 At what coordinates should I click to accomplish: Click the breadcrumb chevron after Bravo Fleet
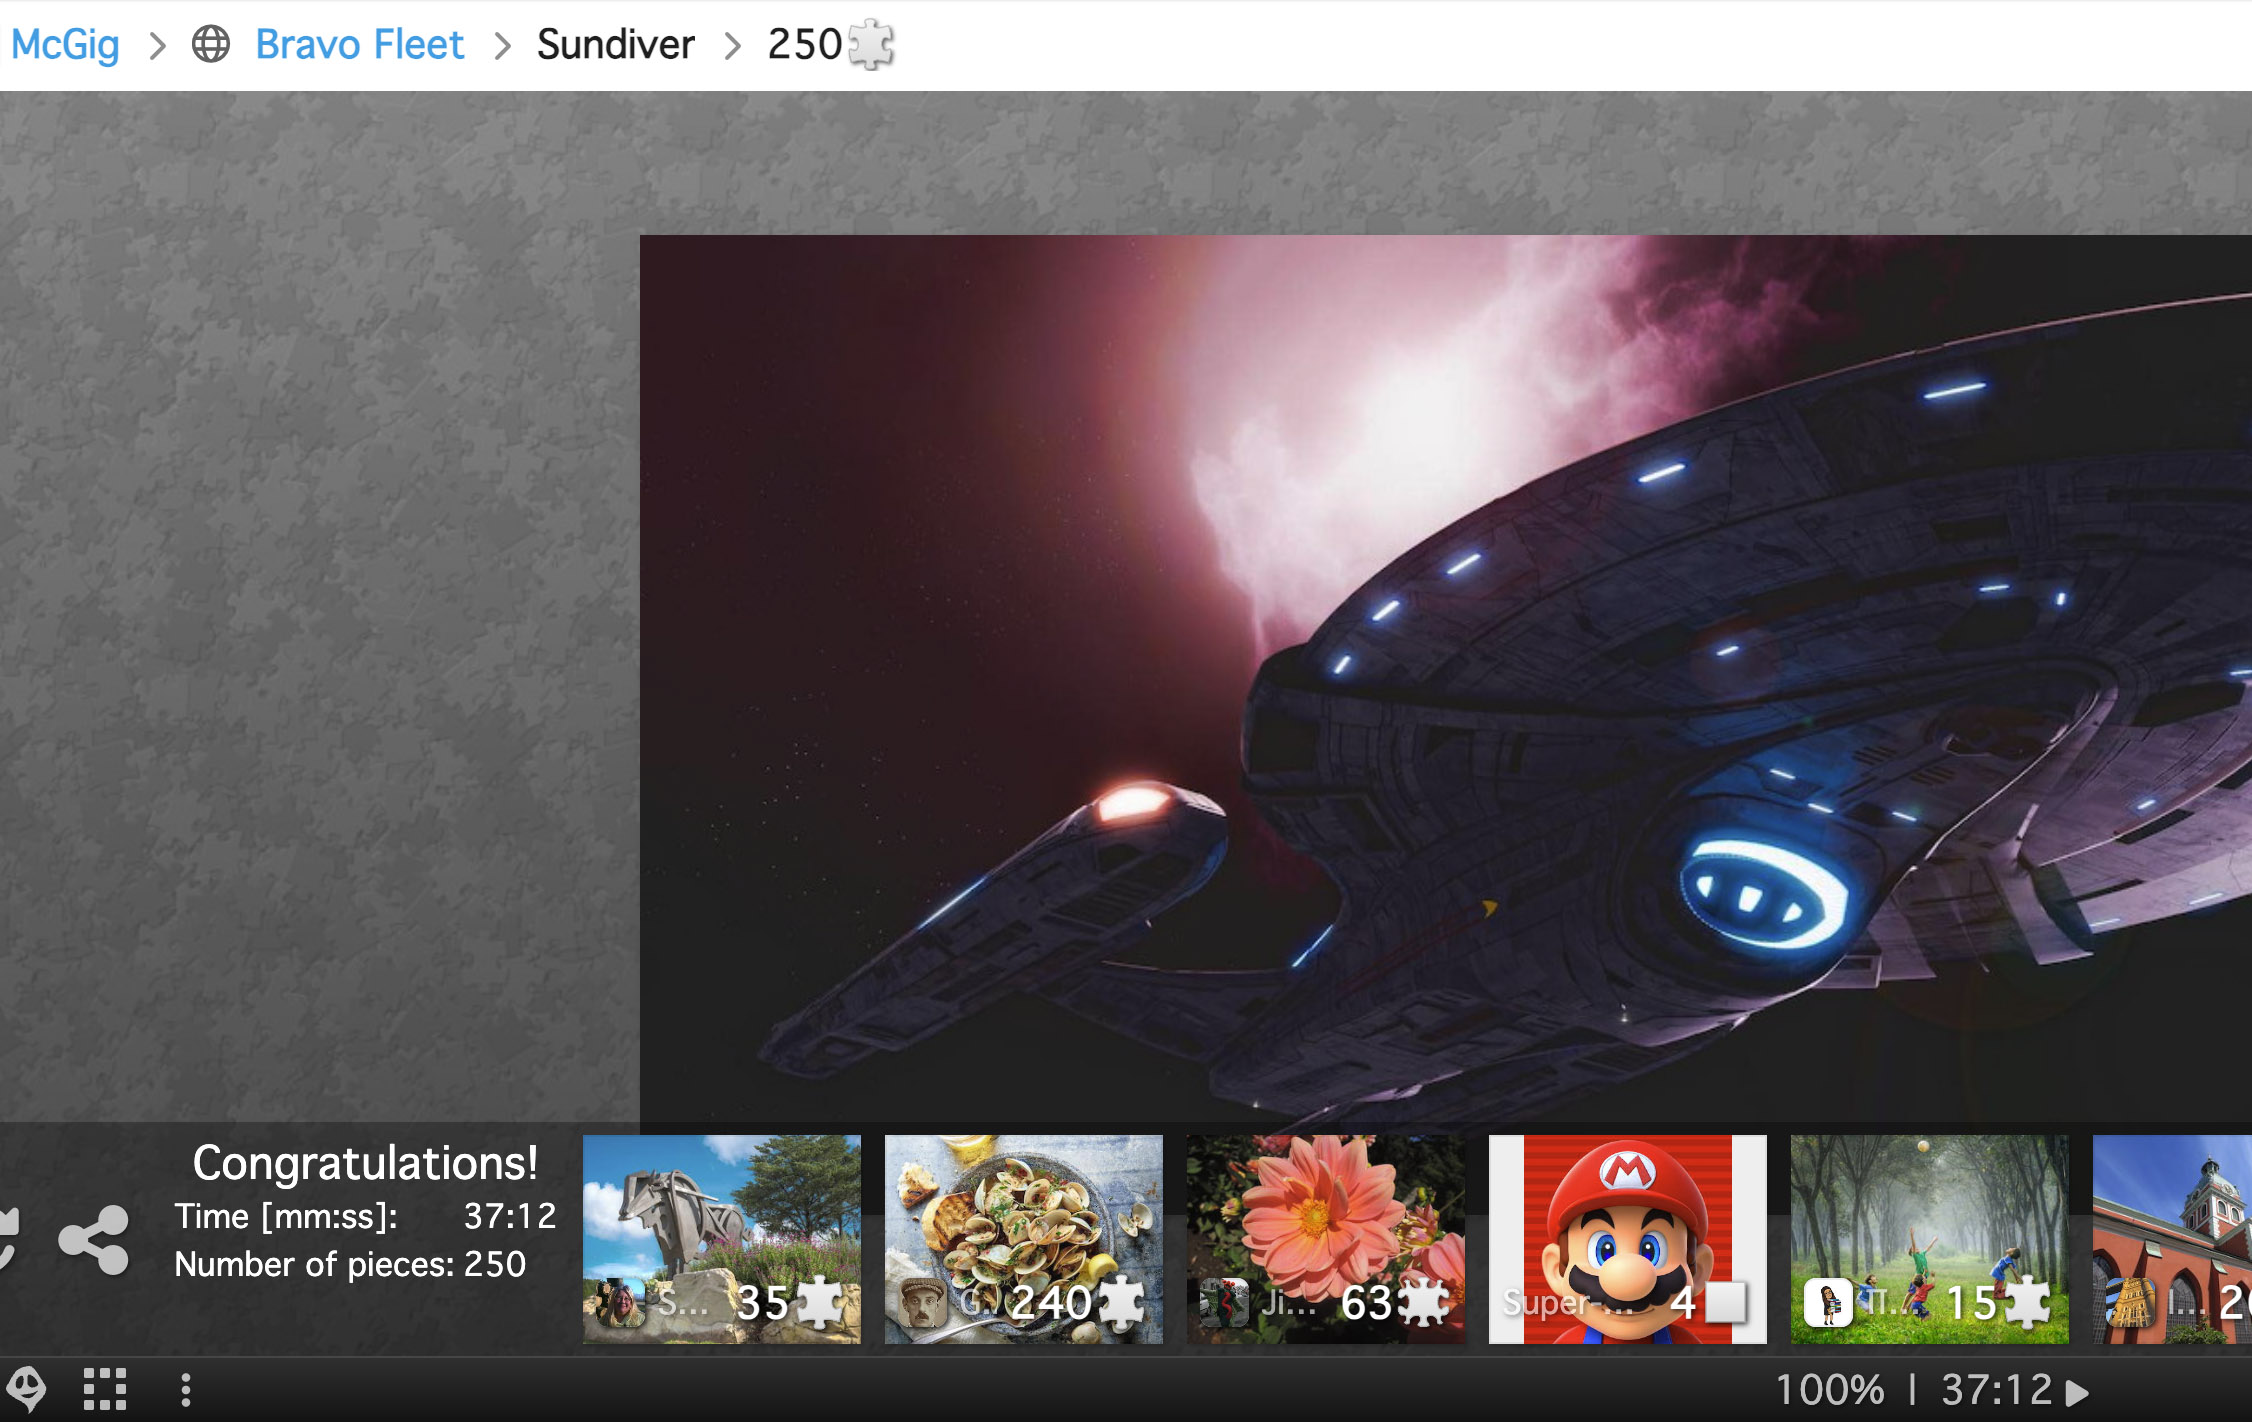click(x=503, y=45)
